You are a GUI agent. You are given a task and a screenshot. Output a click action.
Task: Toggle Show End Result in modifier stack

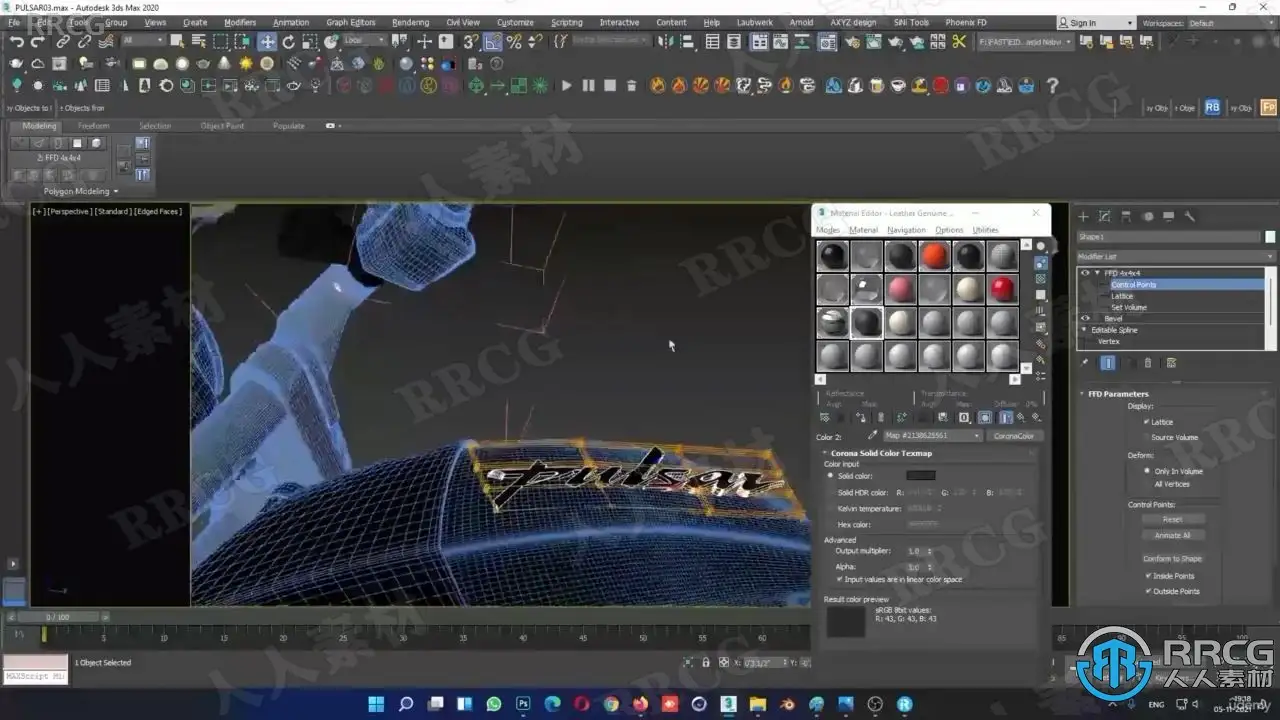click(x=1108, y=363)
